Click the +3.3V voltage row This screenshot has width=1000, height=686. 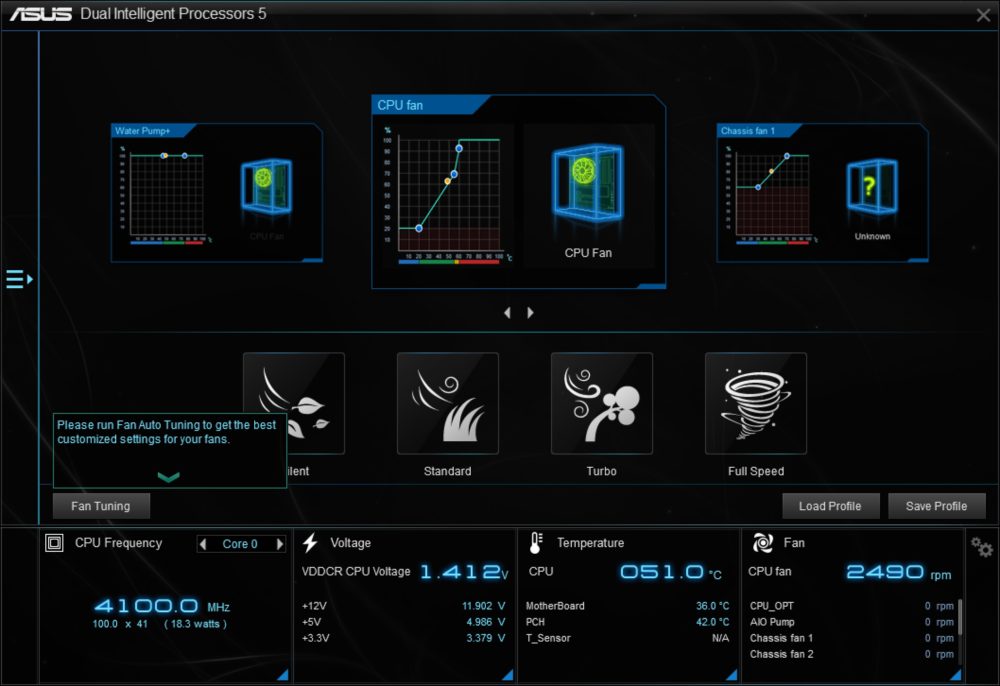pos(404,638)
